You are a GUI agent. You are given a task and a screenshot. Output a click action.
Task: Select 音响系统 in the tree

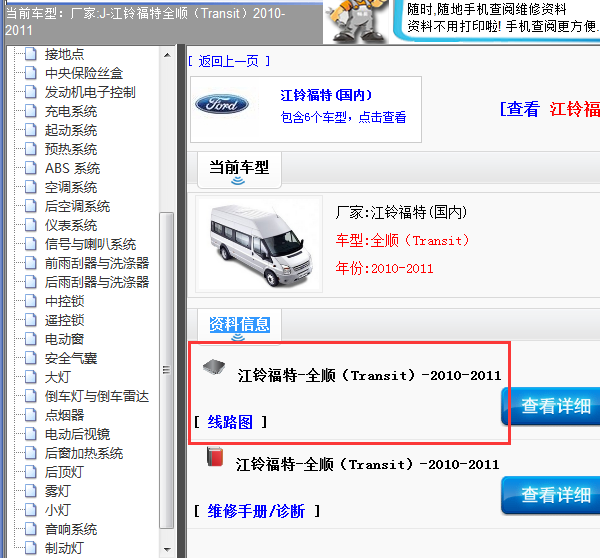[71, 529]
